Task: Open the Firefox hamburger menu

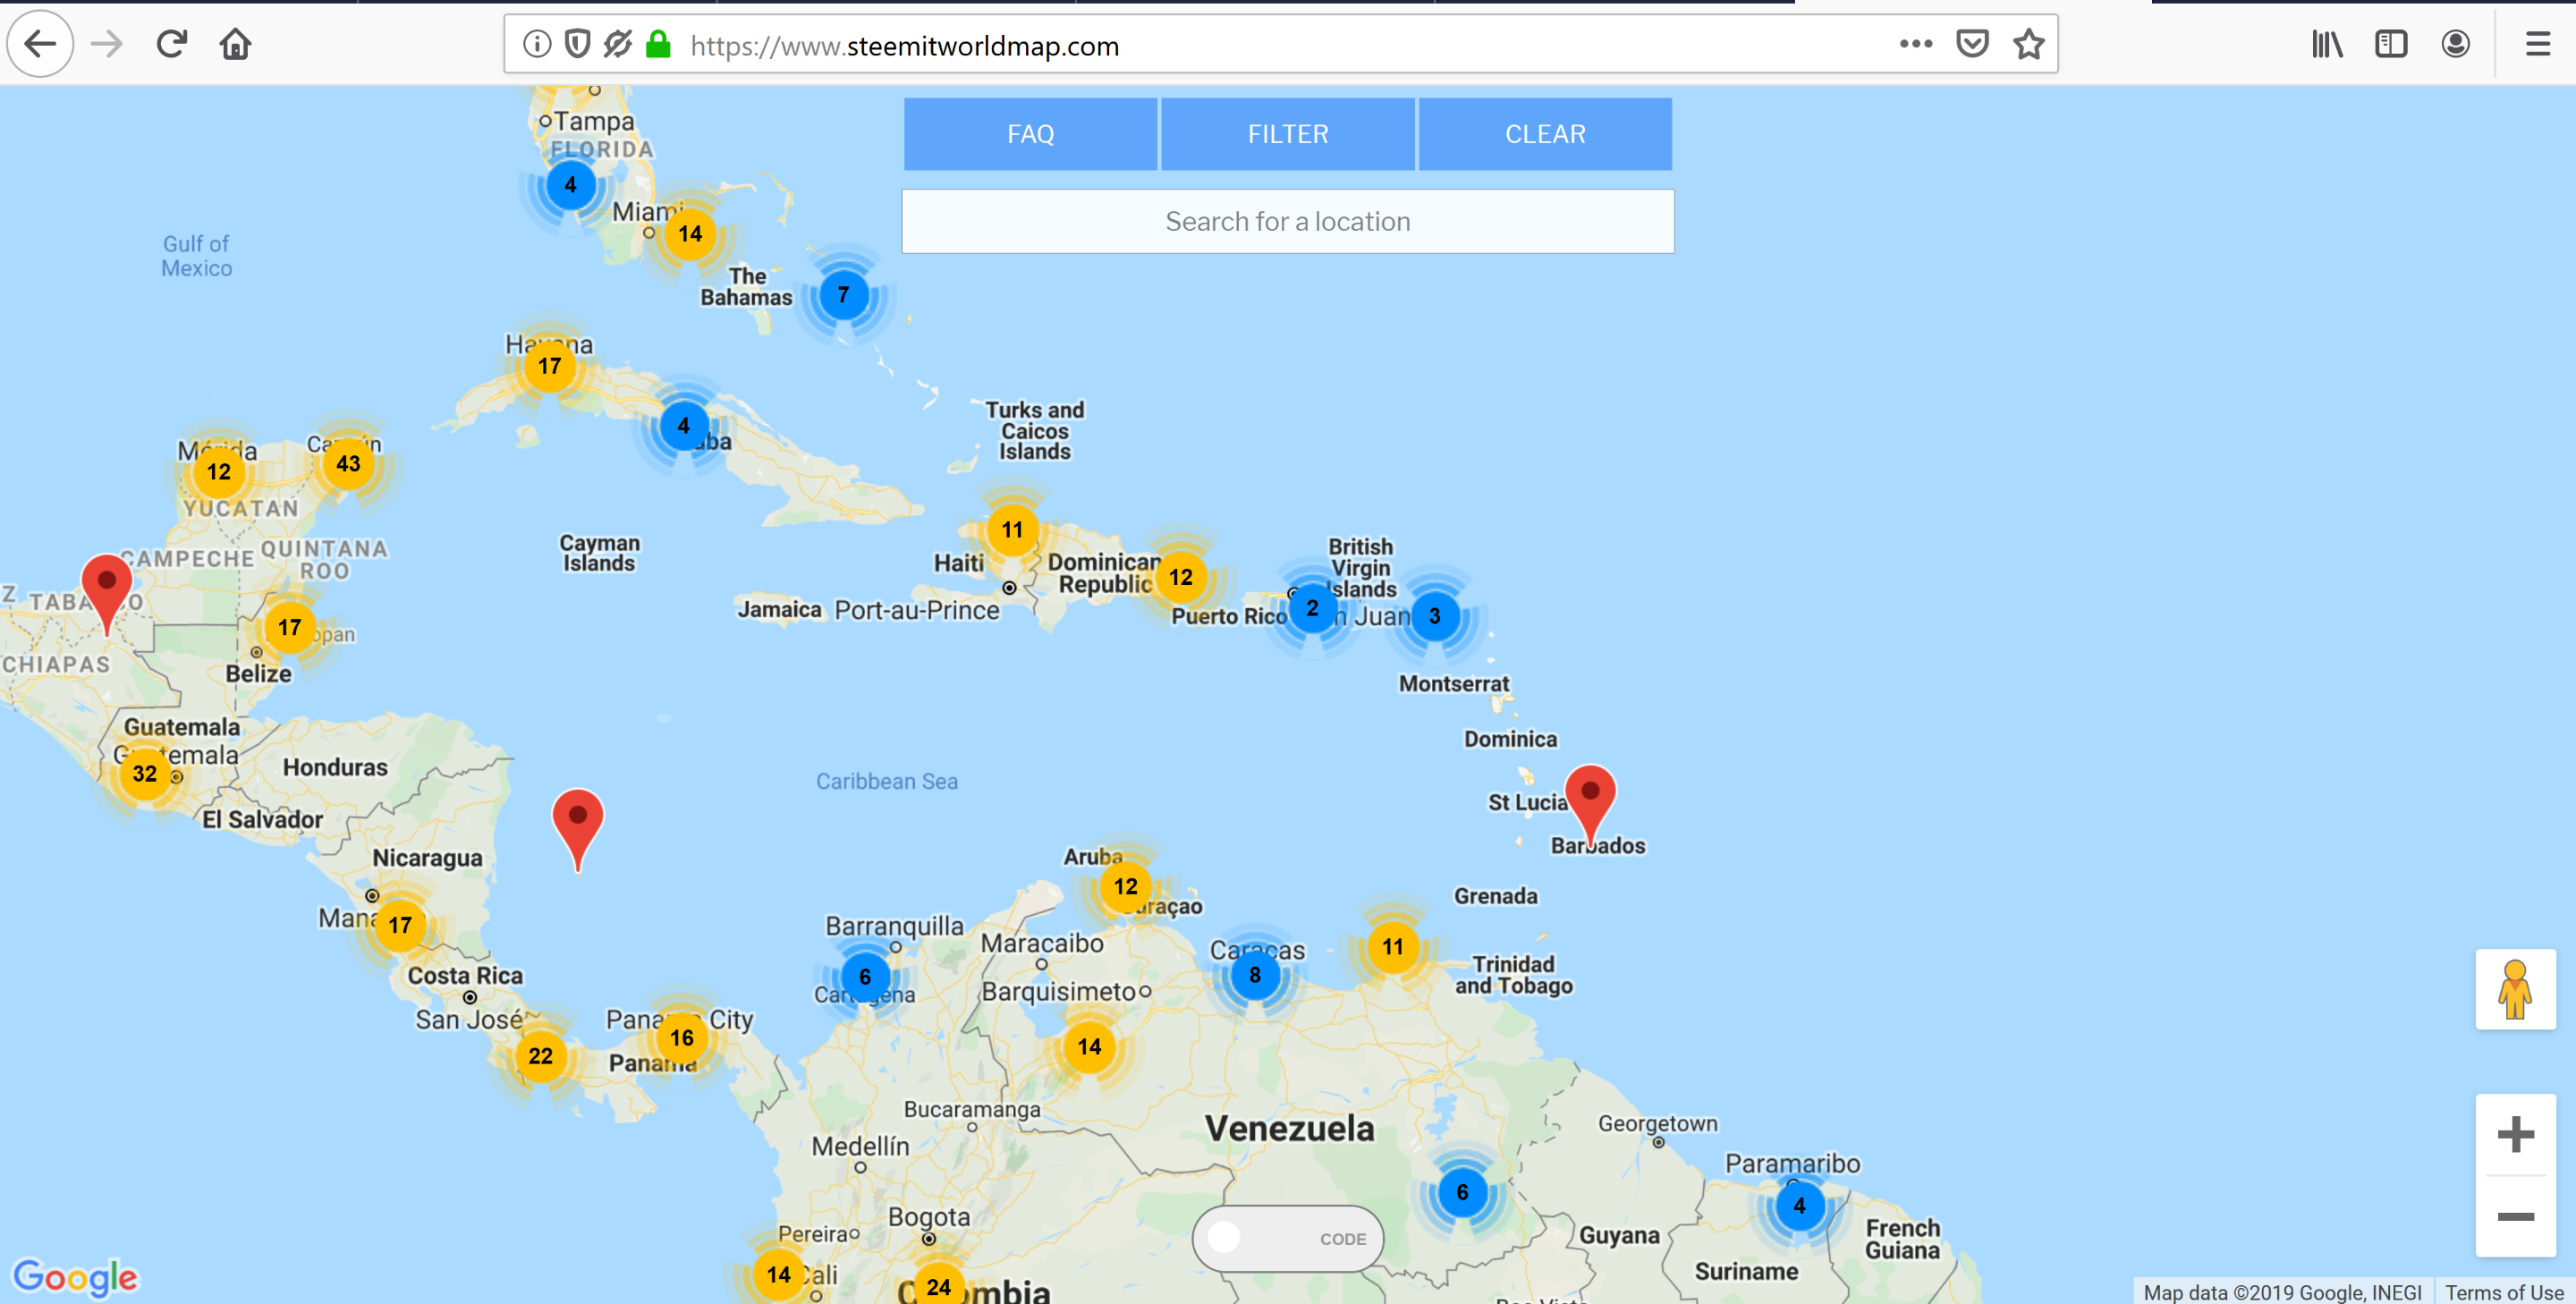Action: click(x=2537, y=44)
